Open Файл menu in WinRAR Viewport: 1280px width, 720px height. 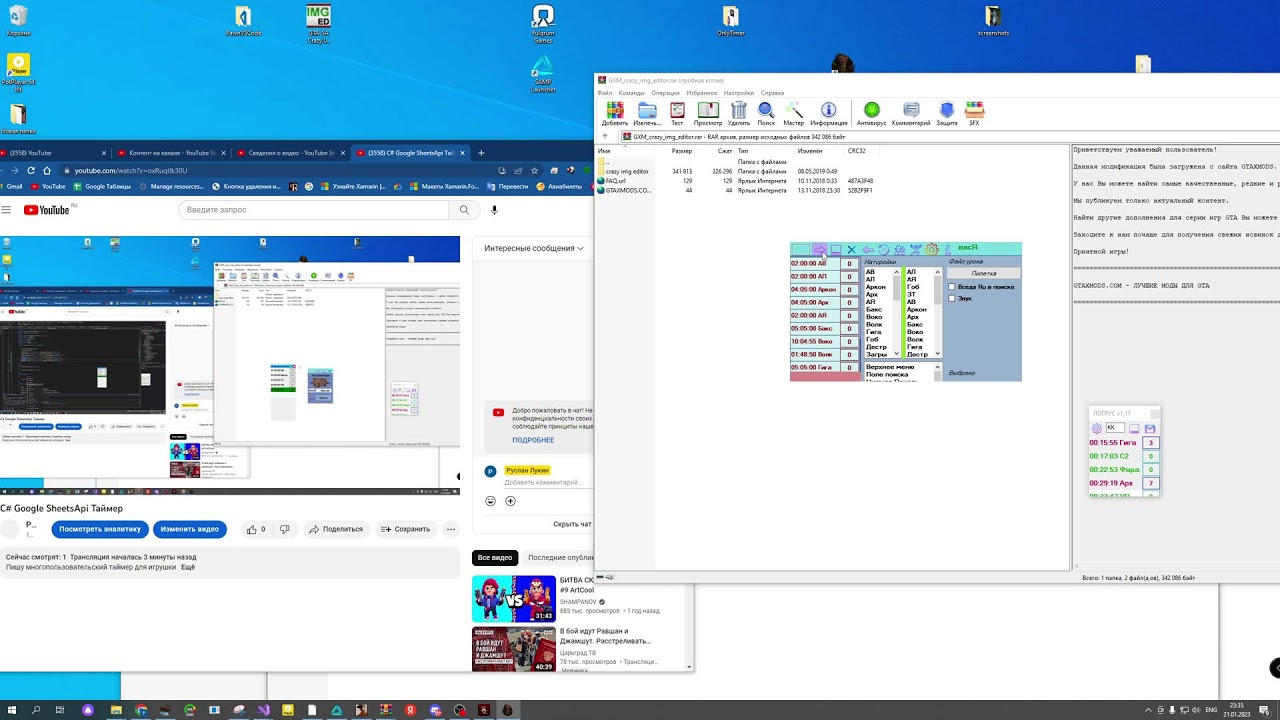[x=605, y=93]
